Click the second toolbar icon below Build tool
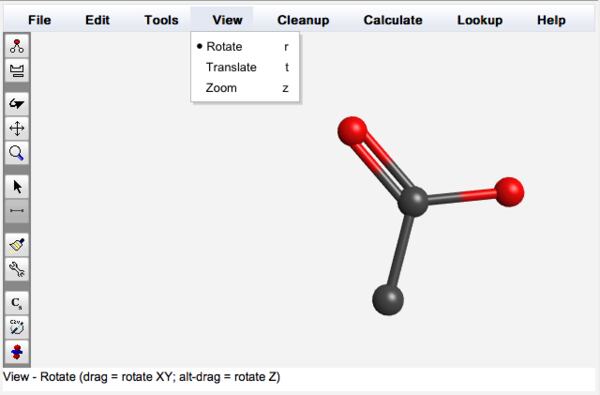Screen dimensions: 600x395 [17, 70]
